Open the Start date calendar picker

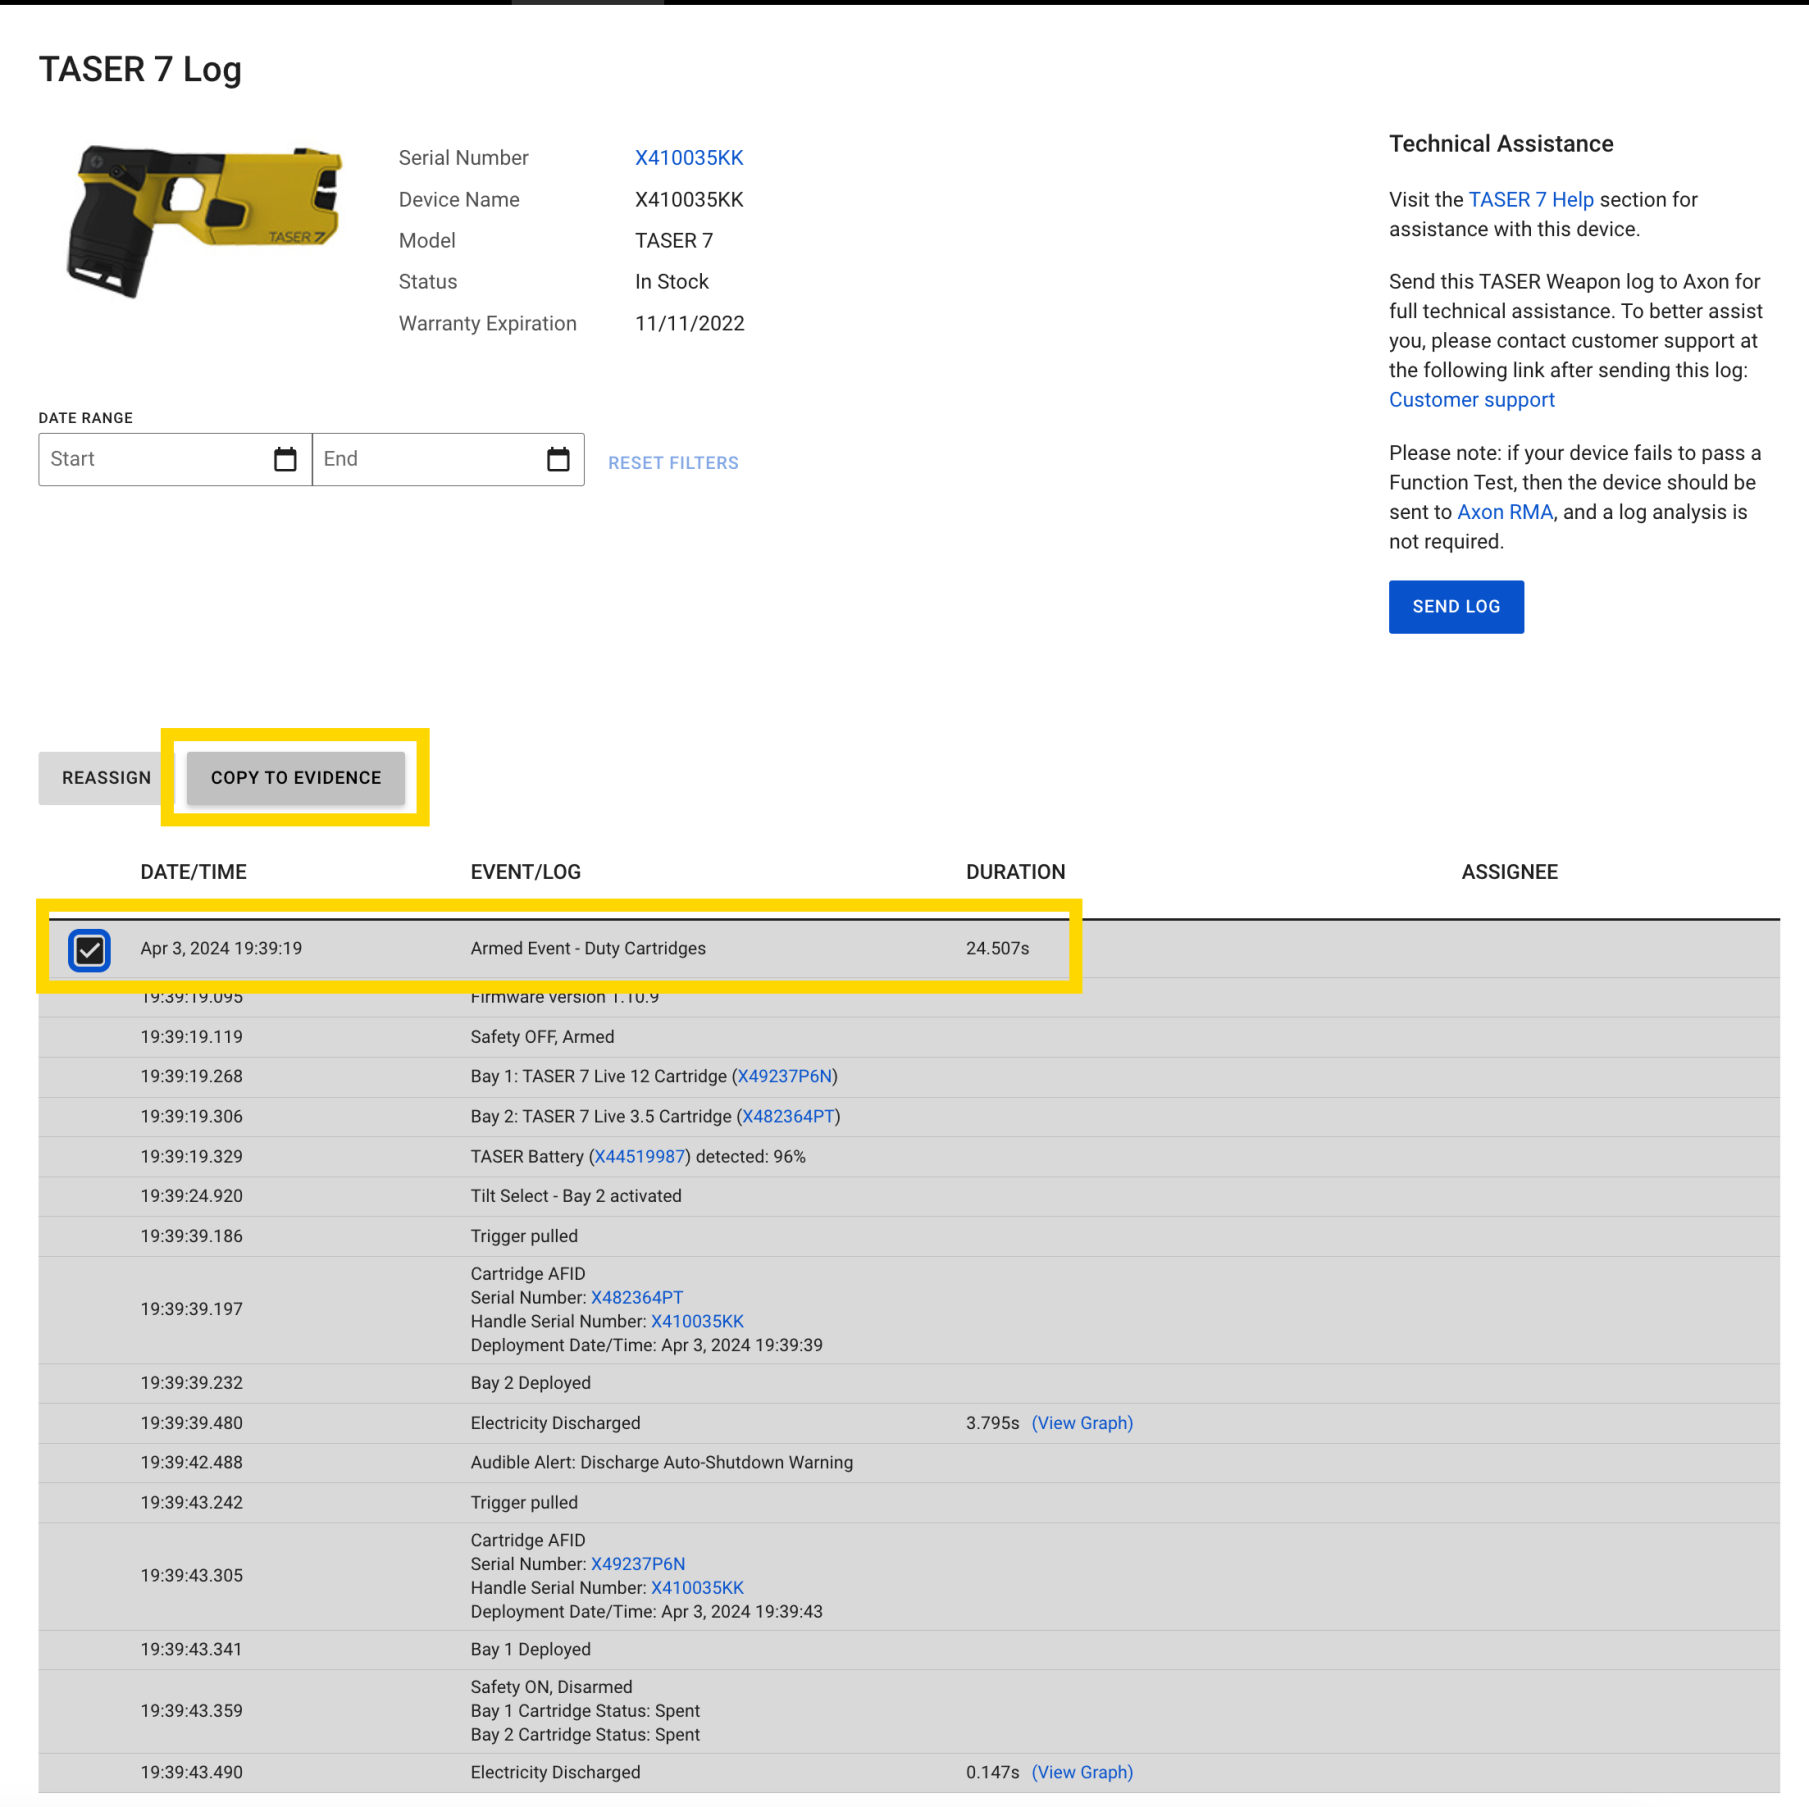click(x=286, y=459)
